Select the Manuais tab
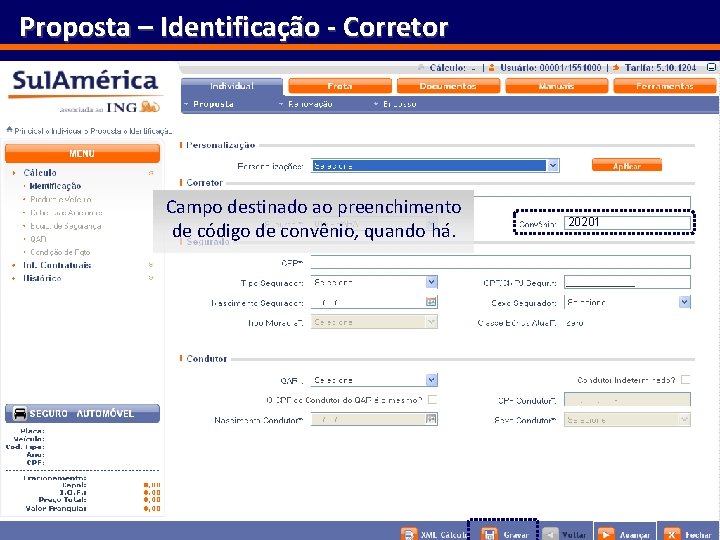720x540 pixels. tap(557, 86)
